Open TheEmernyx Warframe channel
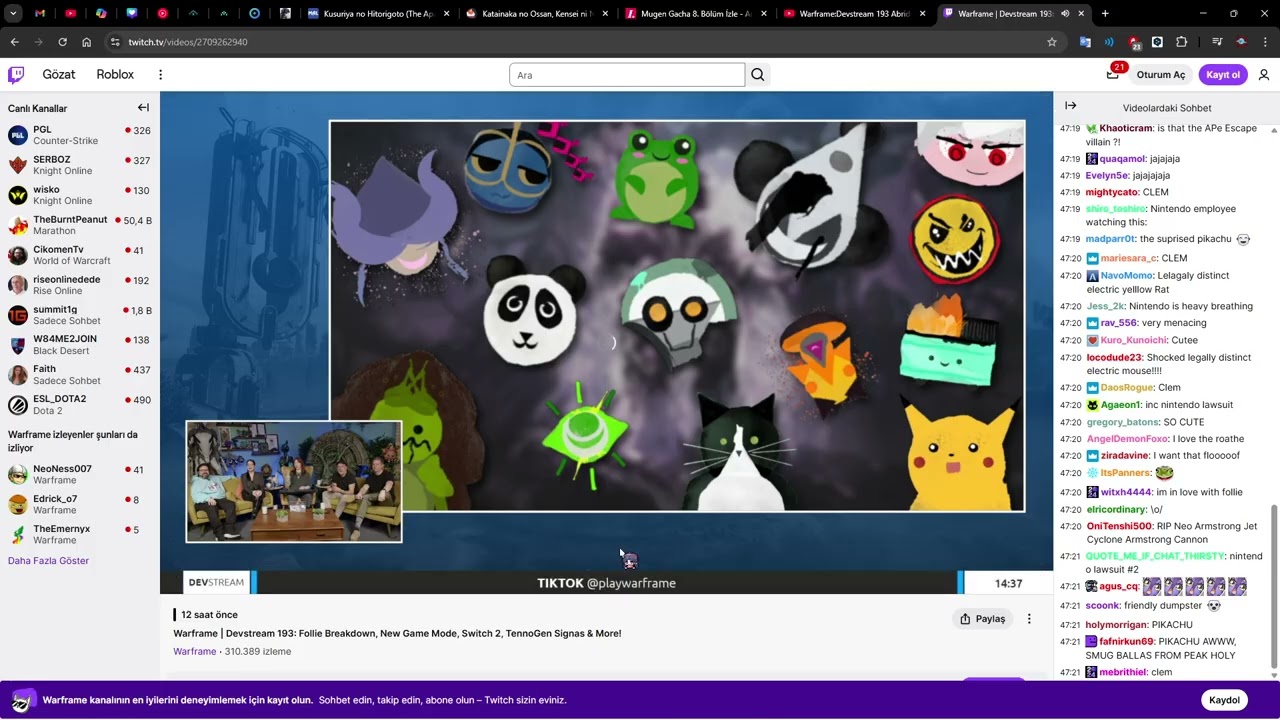1280x720 pixels. point(80,534)
